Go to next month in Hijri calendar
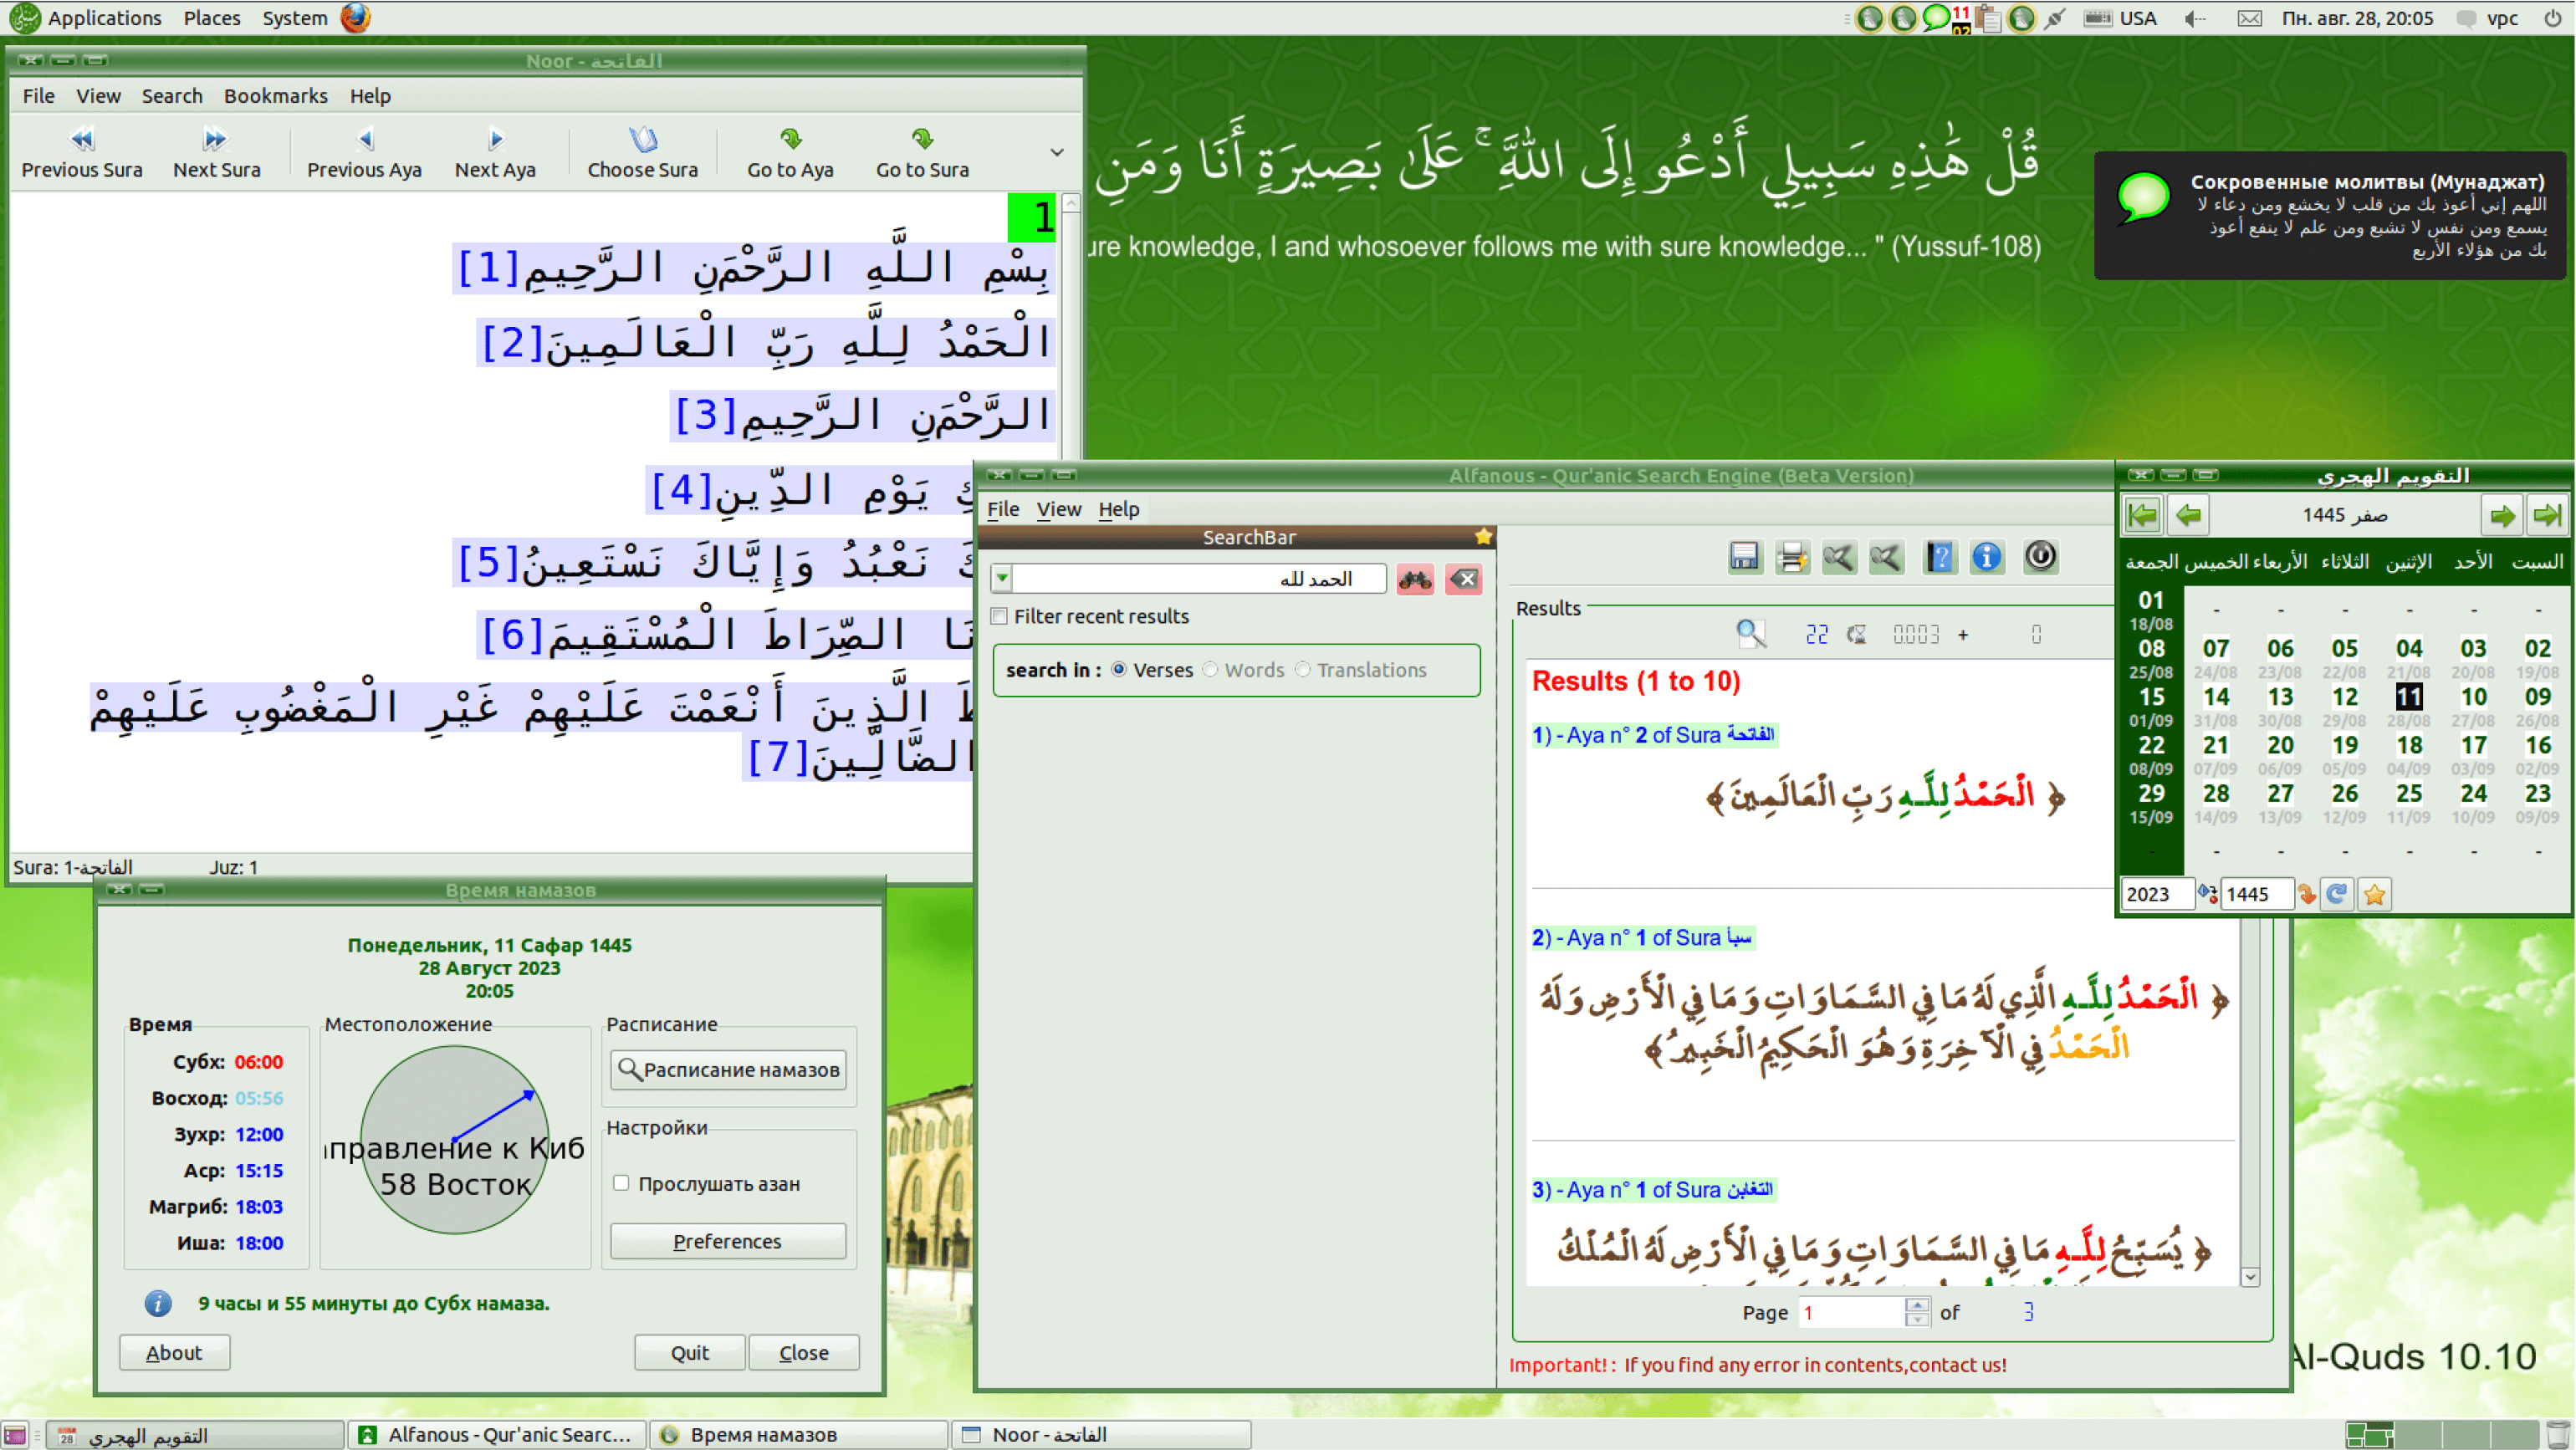 click(2502, 516)
